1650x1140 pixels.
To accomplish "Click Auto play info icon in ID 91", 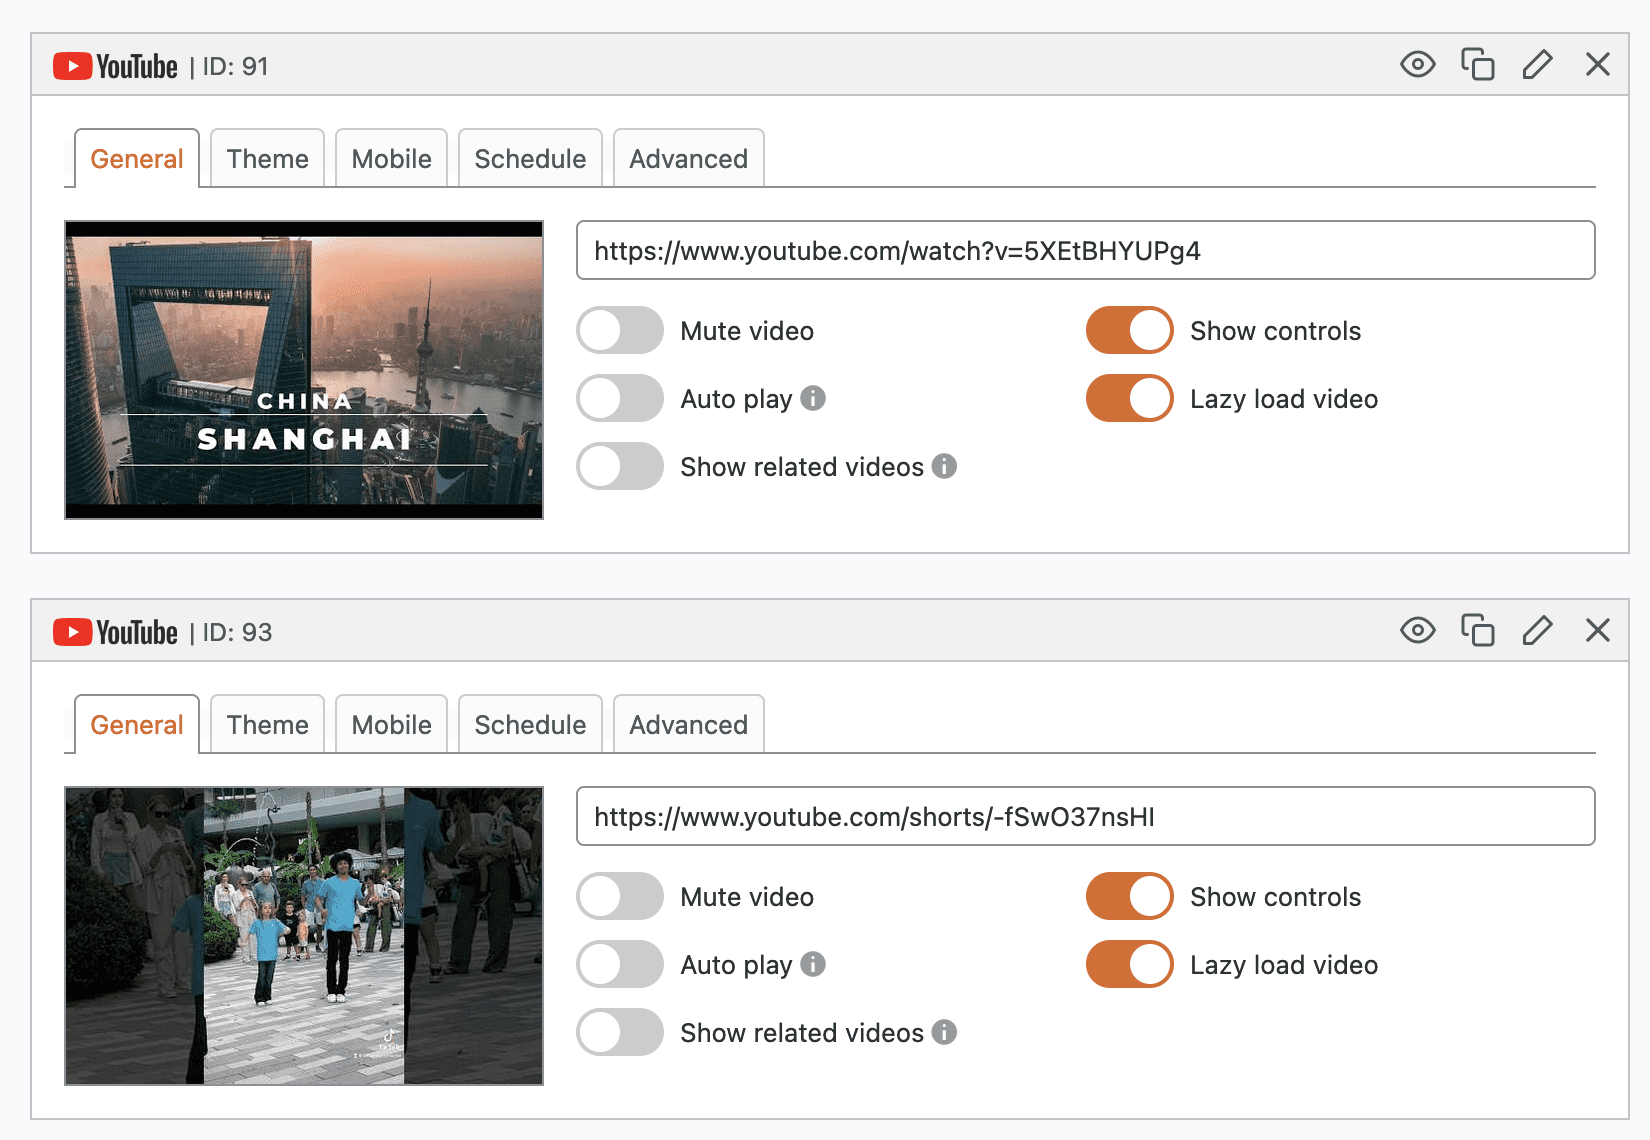I will (813, 398).
